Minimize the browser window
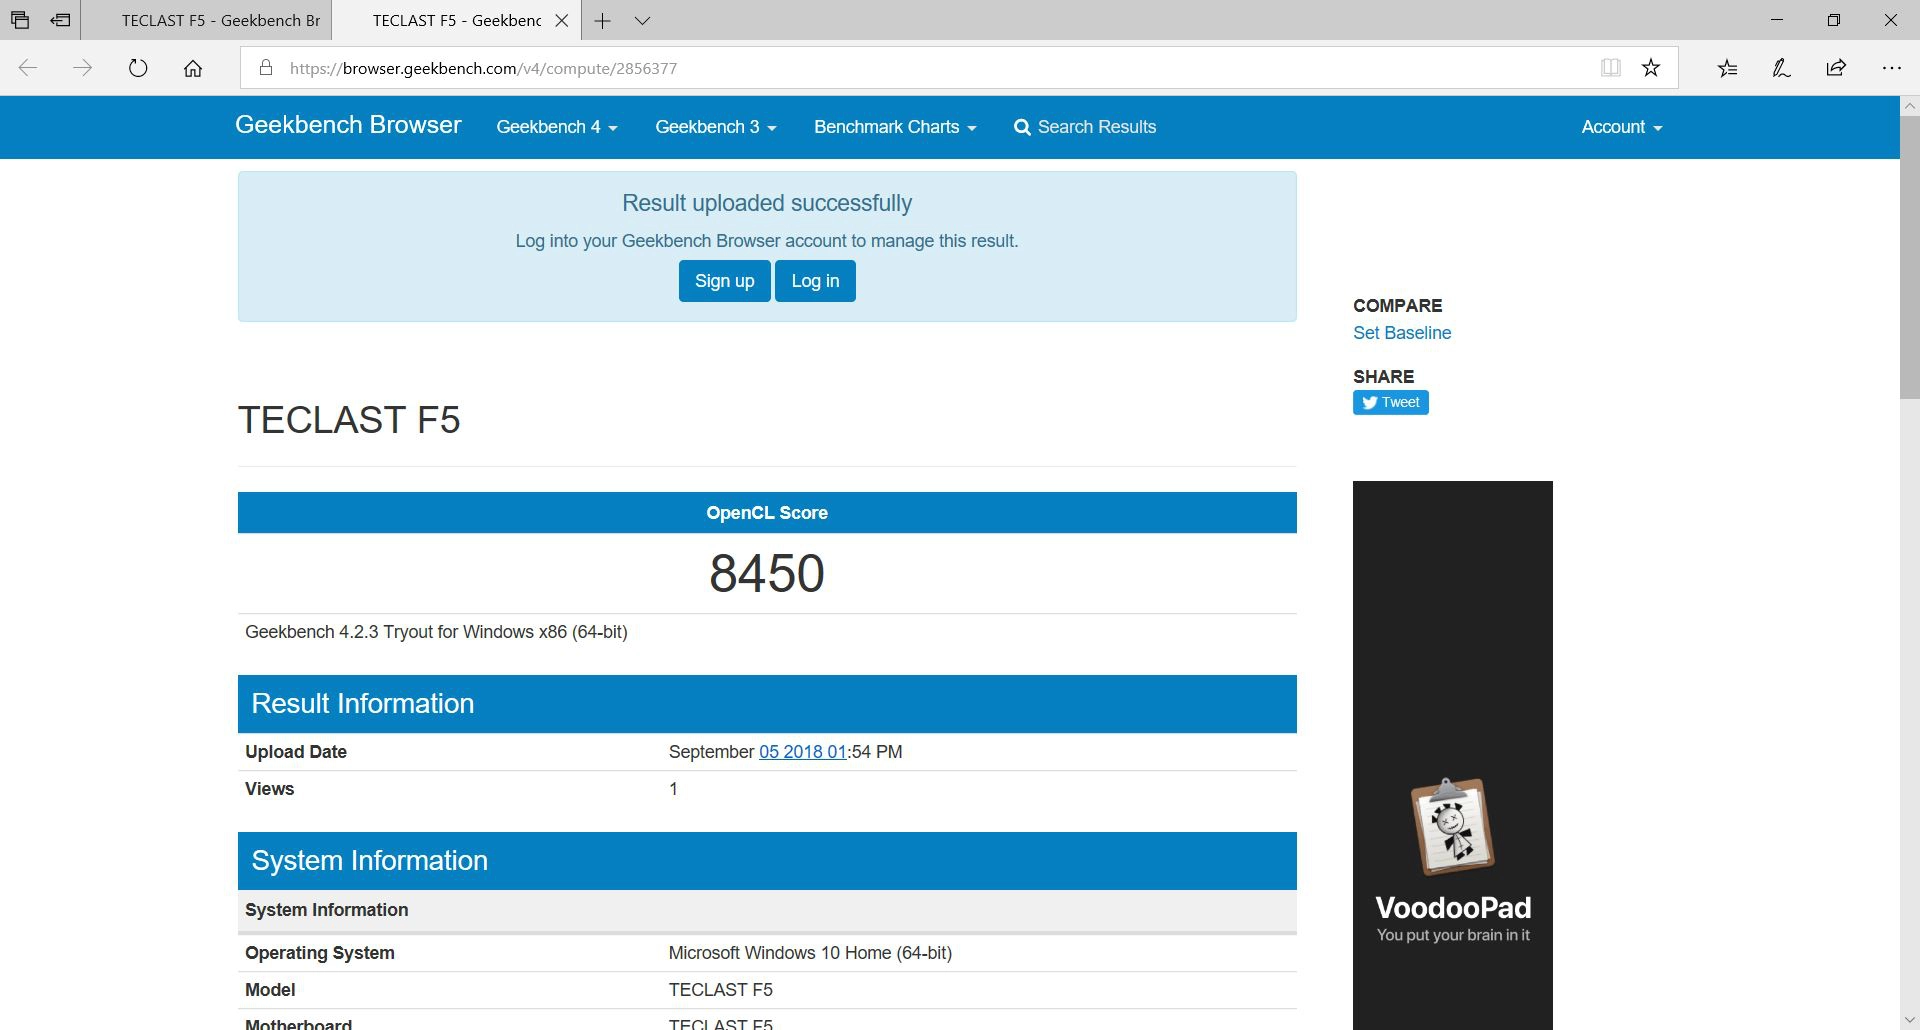Screen dimensions: 1920x1030 click(x=1777, y=20)
